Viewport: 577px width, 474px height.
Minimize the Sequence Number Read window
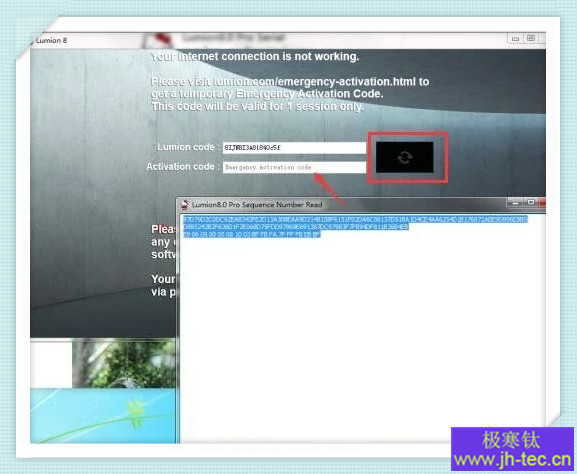click(x=516, y=203)
